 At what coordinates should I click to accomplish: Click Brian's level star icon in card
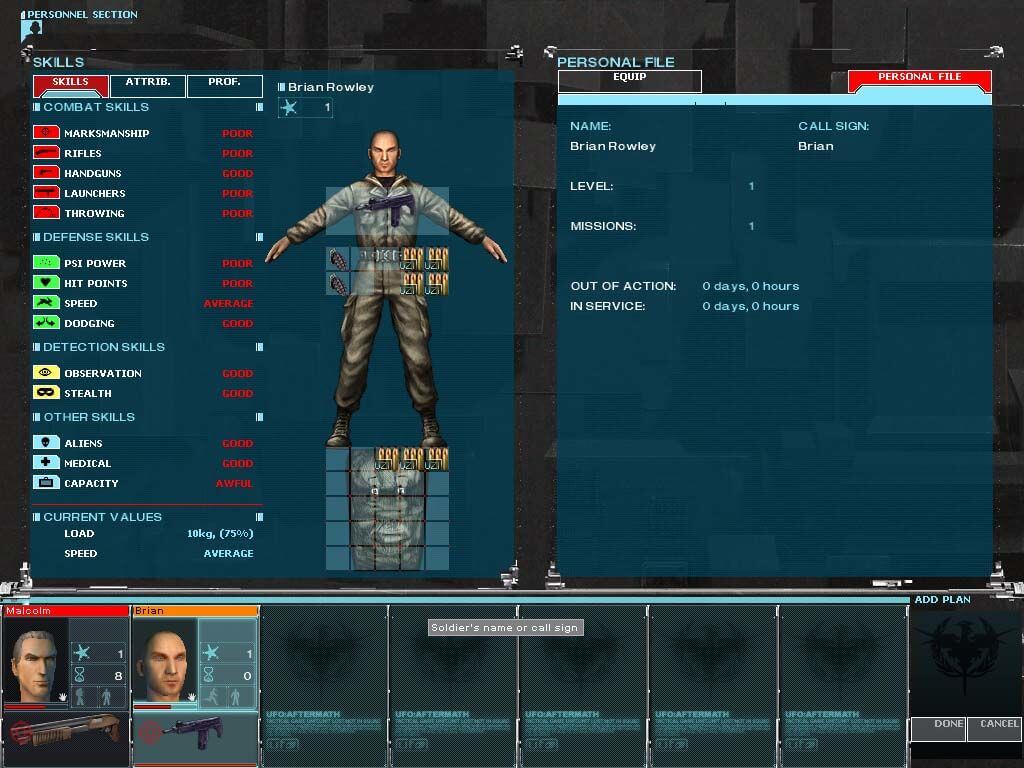210,652
